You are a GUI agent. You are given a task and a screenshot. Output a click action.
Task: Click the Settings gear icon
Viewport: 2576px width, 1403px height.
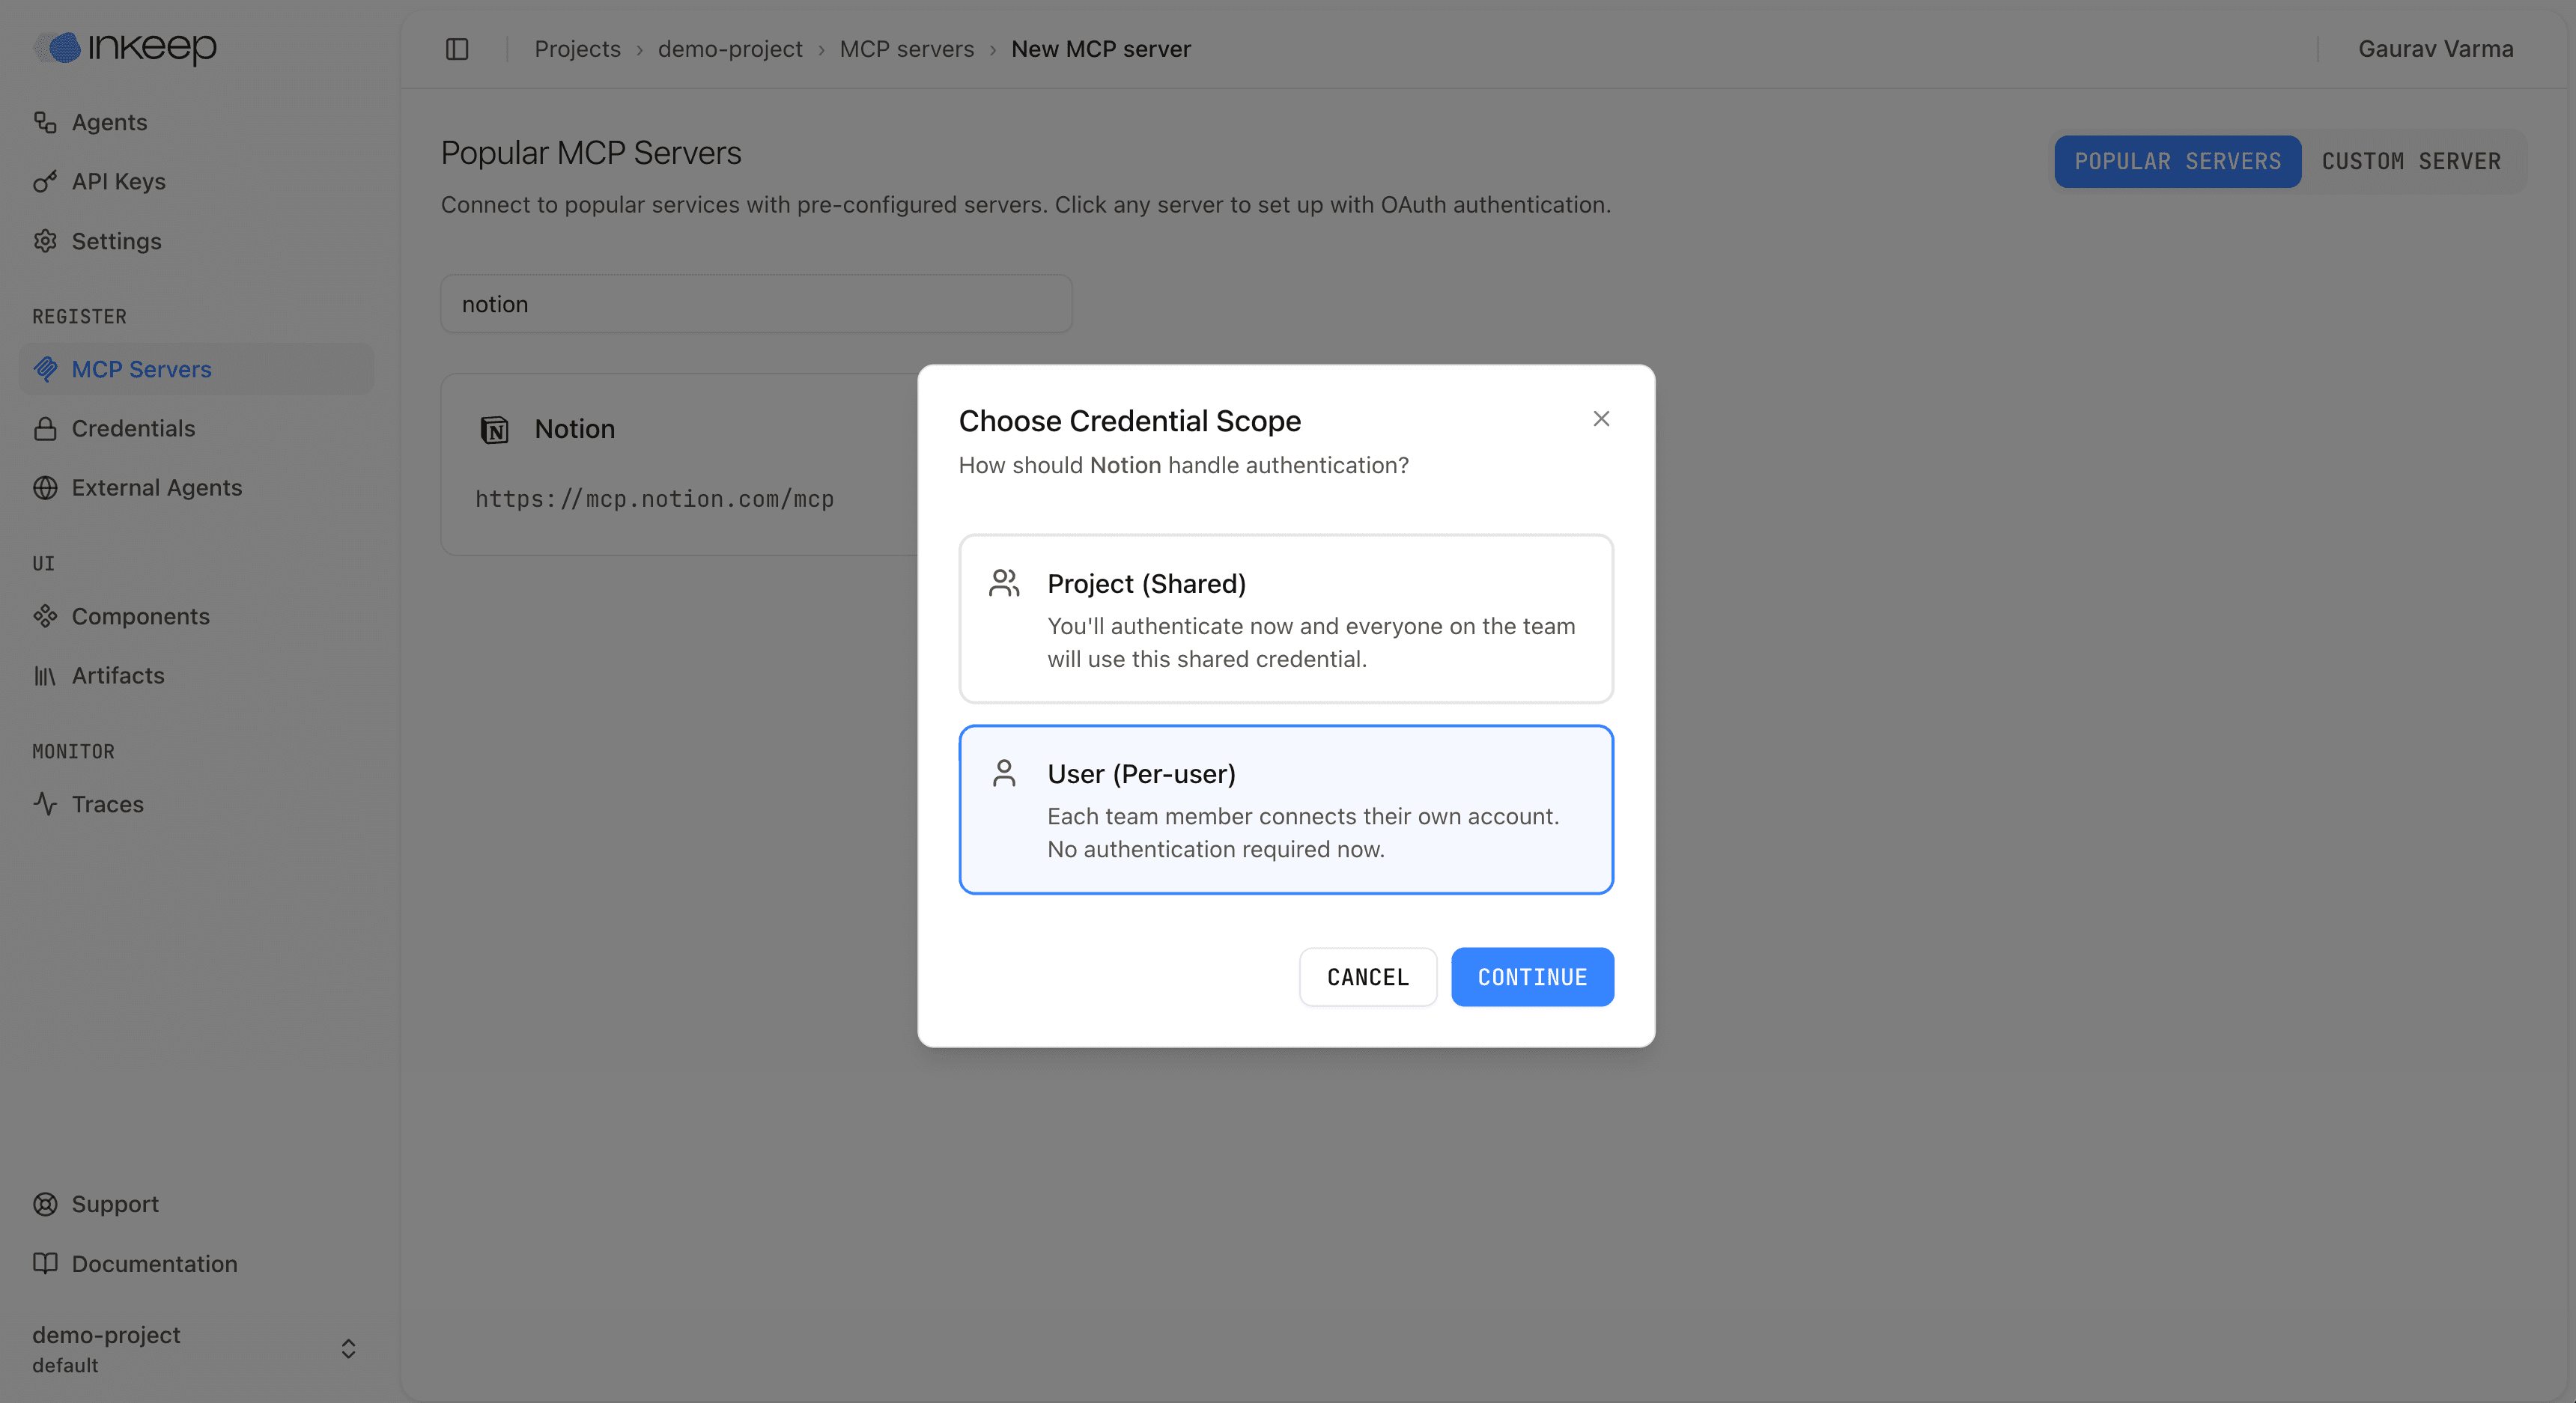point(45,241)
